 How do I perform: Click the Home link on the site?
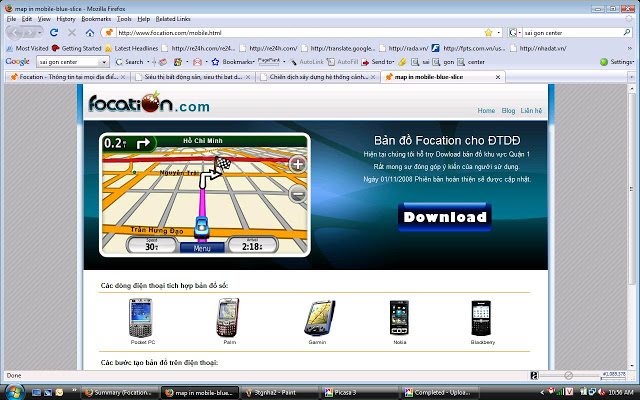(486, 111)
